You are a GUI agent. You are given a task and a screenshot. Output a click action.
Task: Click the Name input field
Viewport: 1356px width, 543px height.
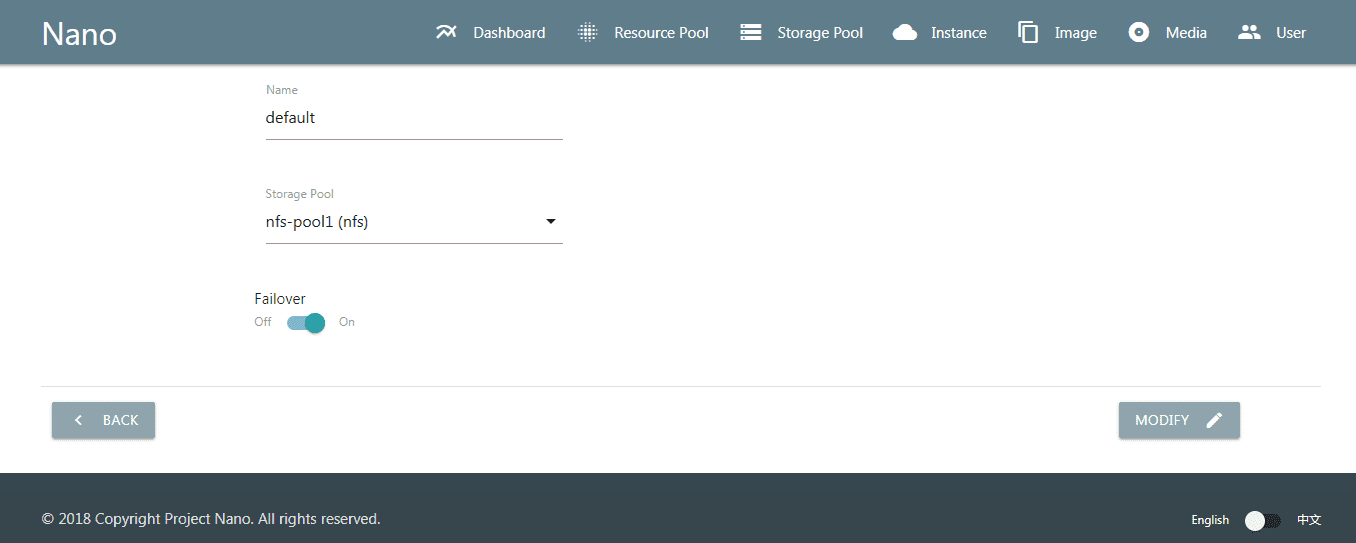pos(414,118)
